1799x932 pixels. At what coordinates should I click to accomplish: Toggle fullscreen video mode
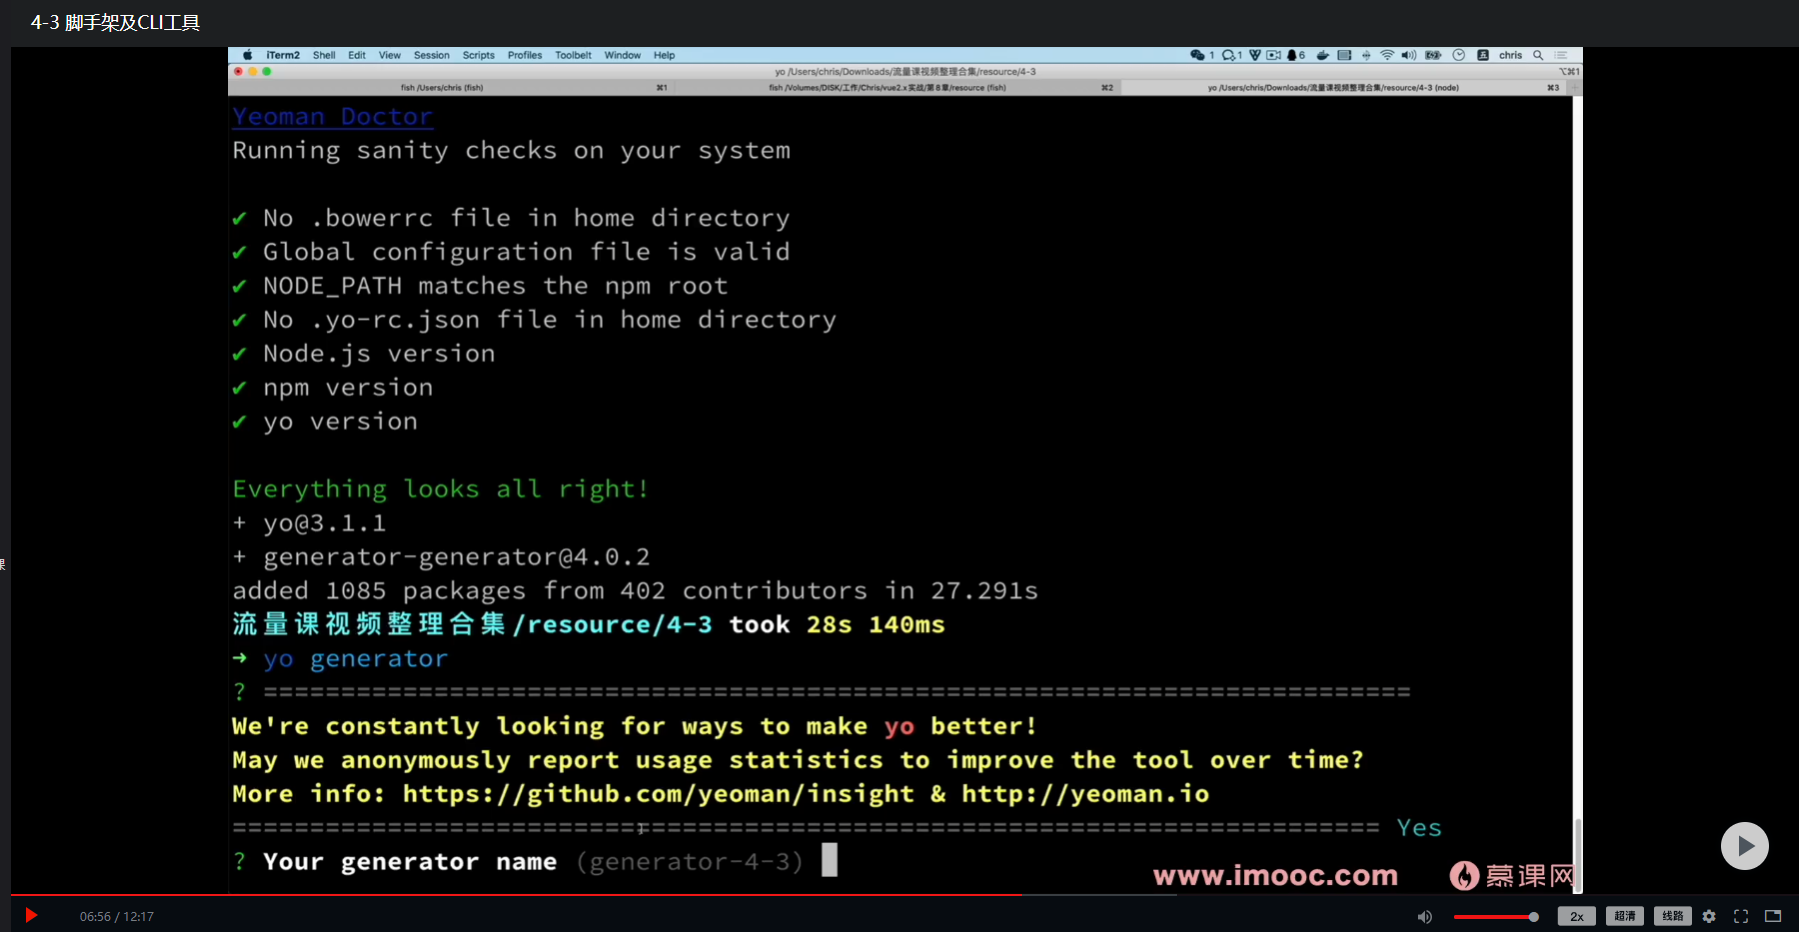(1741, 916)
